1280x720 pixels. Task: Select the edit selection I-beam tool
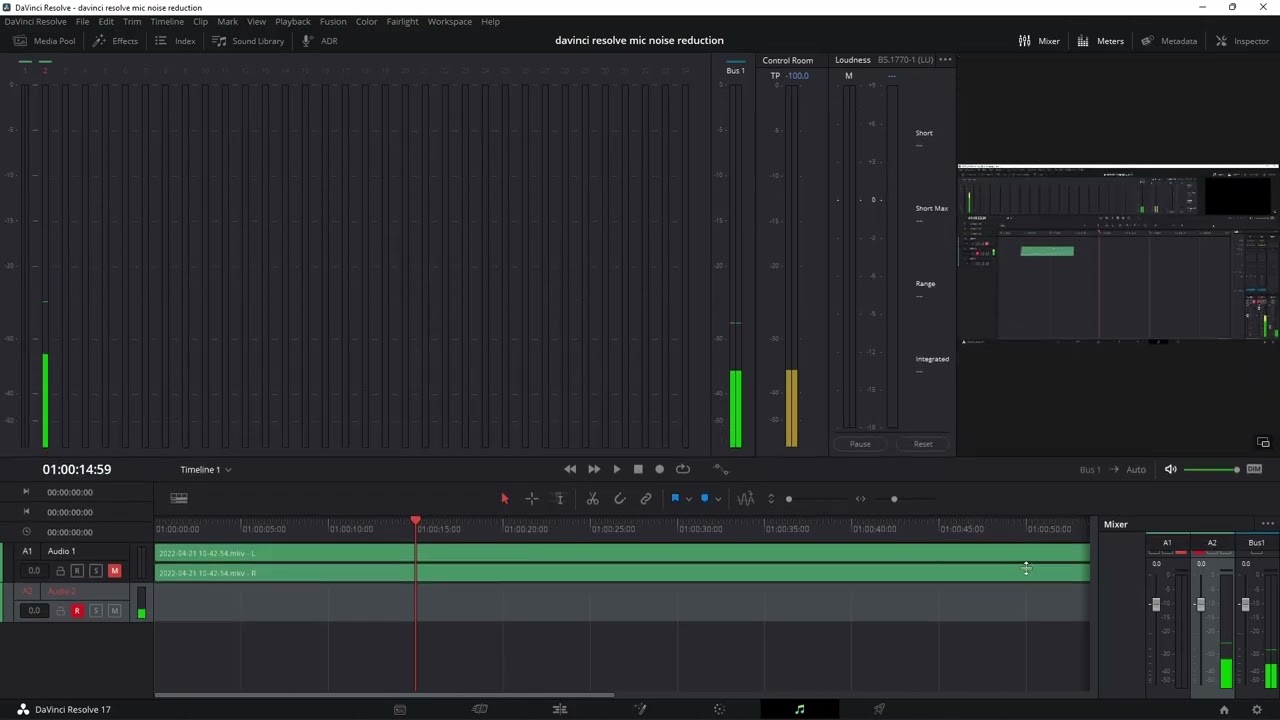click(559, 498)
